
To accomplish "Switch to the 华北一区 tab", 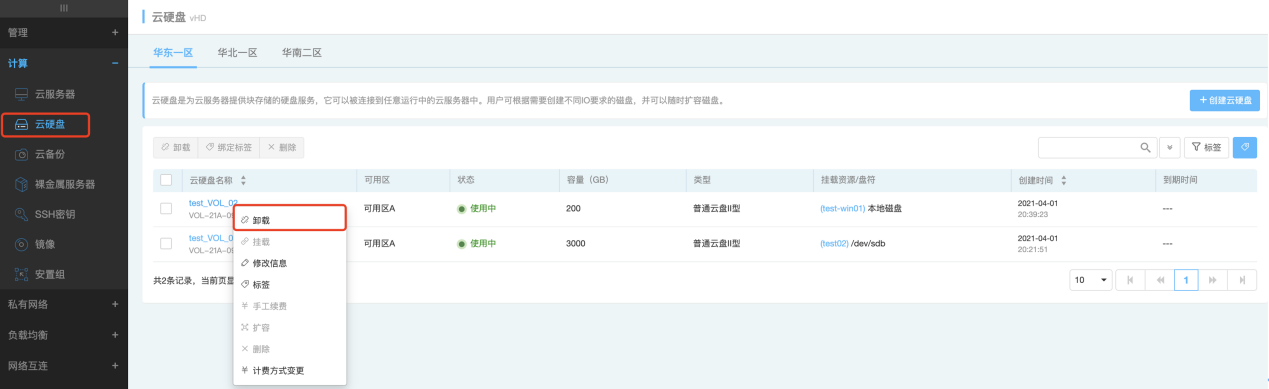I will 238,52.
